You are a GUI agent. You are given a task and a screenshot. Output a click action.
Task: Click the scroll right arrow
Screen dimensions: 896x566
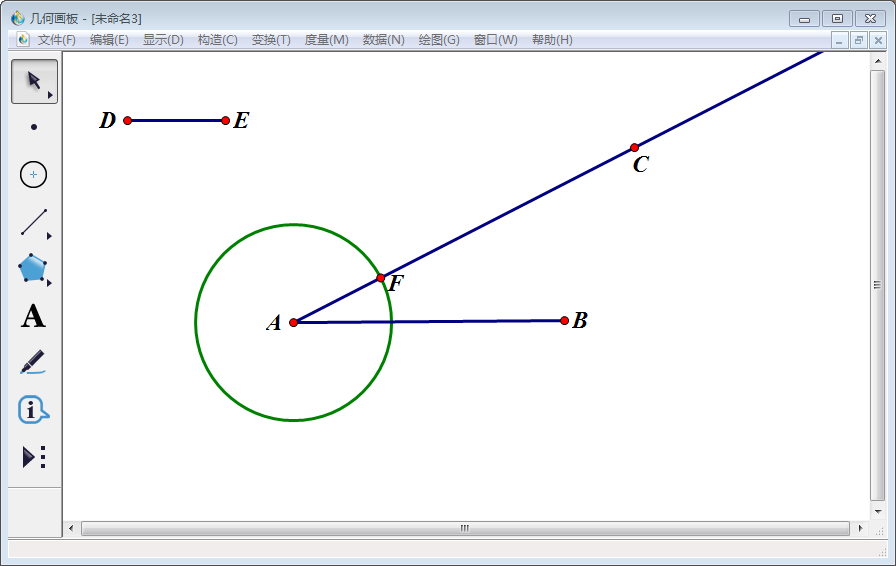click(860, 528)
